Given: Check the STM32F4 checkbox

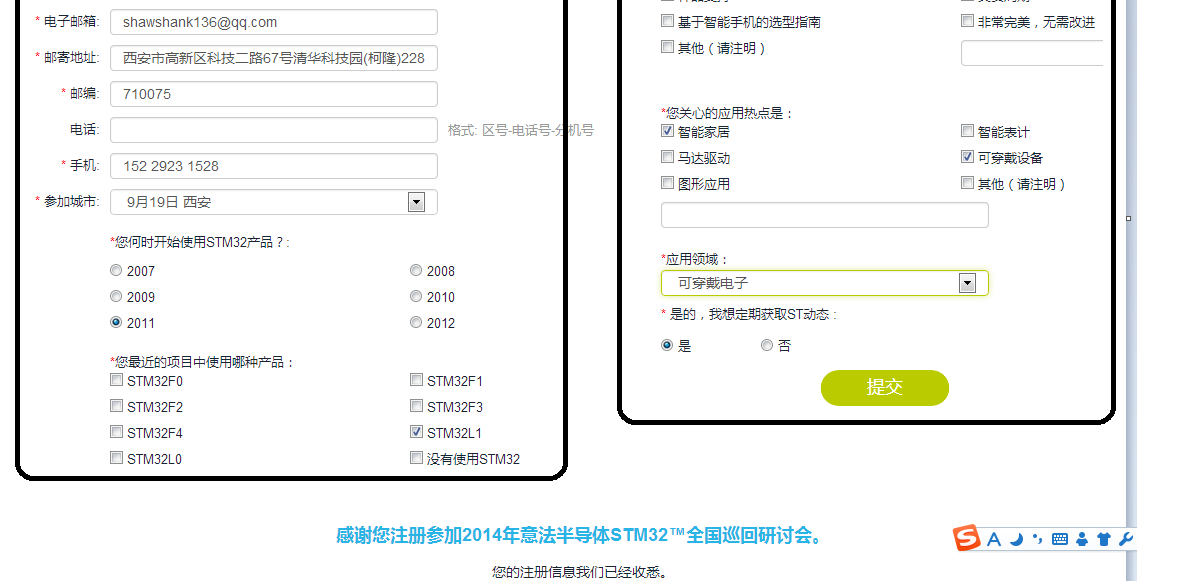Looking at the screenshot, I should click(116, 432).
